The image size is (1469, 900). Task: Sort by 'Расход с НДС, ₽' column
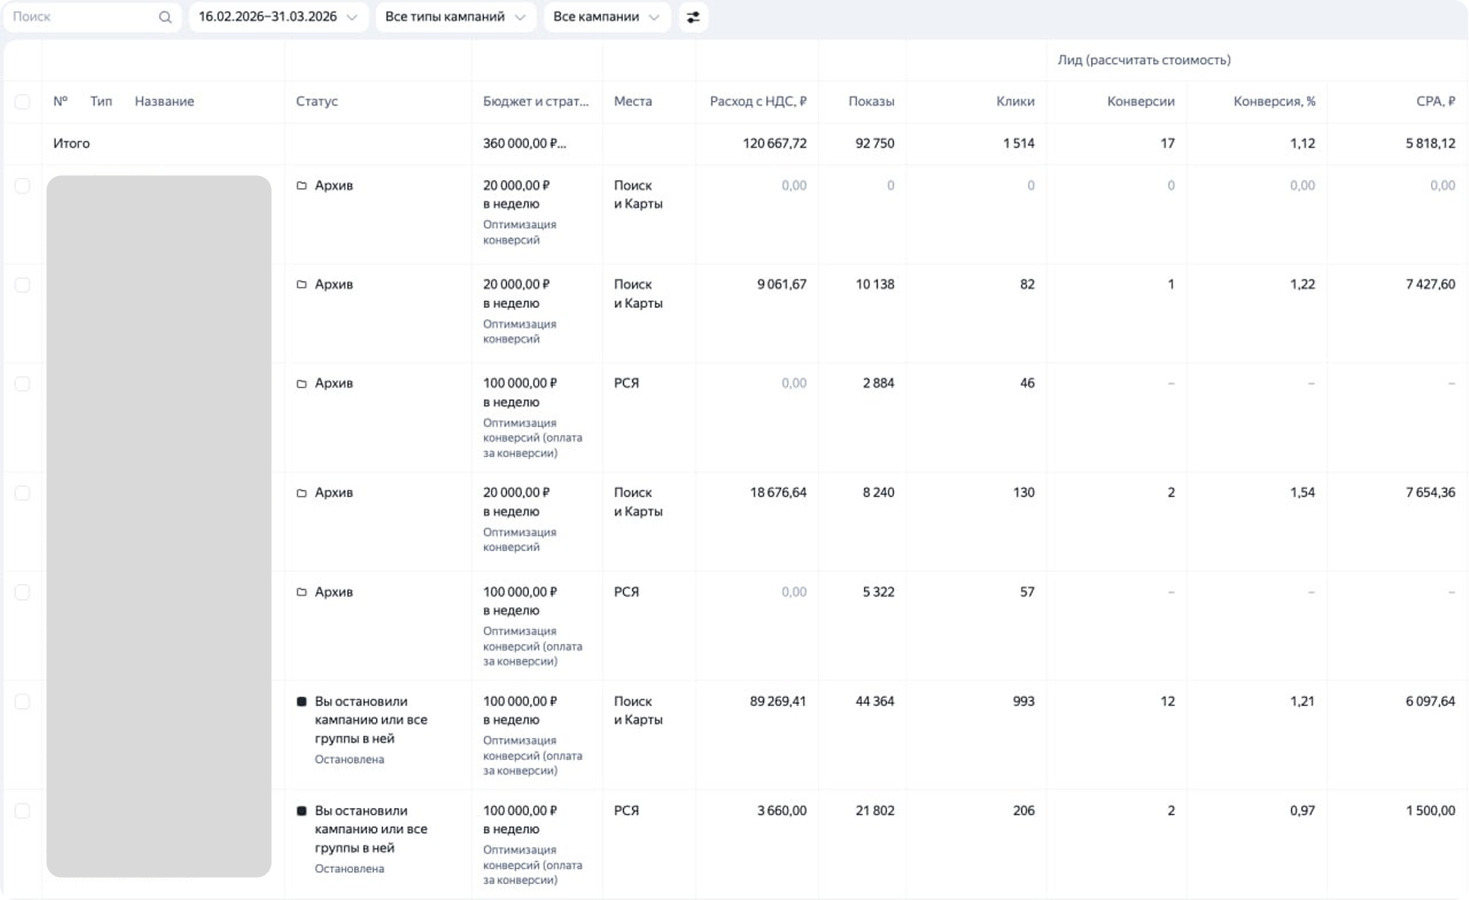tap(758, 101)
